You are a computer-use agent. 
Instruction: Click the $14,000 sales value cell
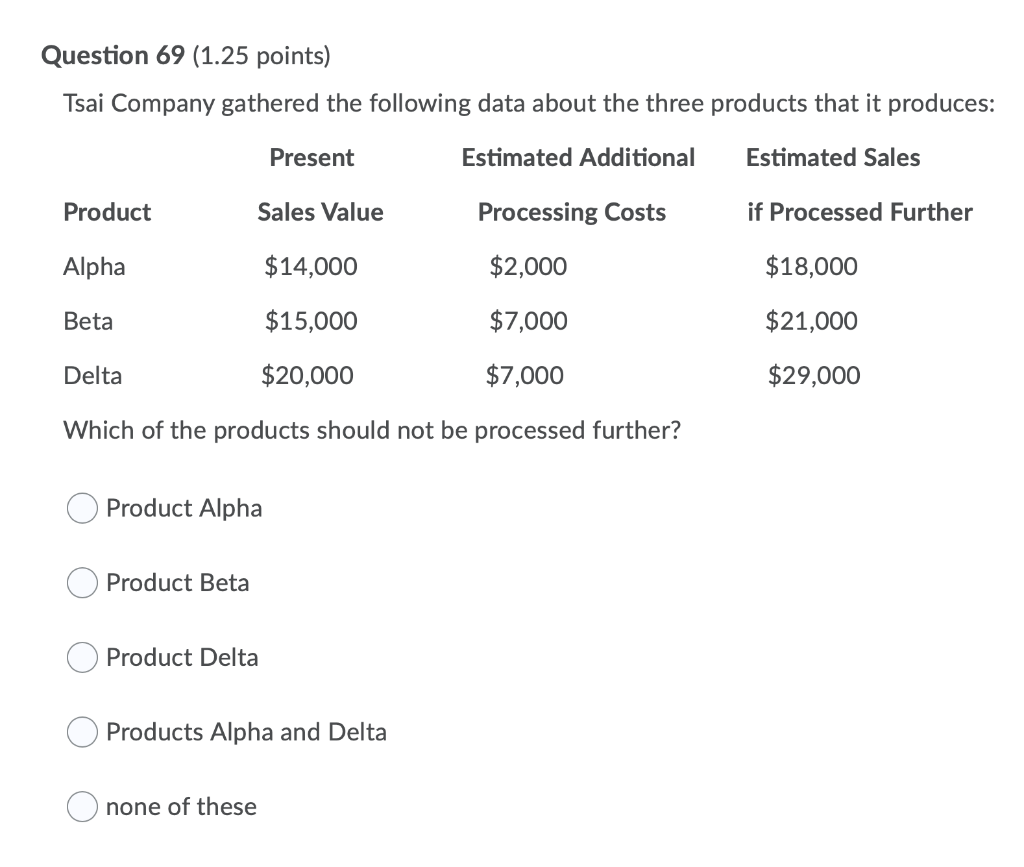click(320, 266)
